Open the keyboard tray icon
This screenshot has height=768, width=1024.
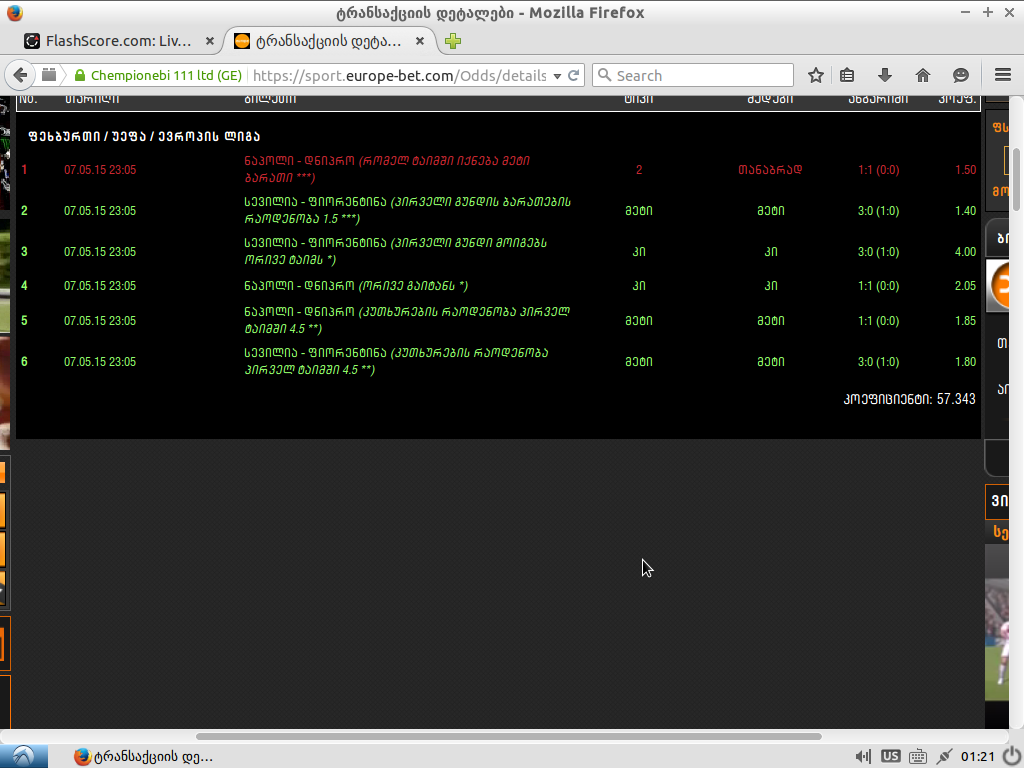[x=918, y=756]
